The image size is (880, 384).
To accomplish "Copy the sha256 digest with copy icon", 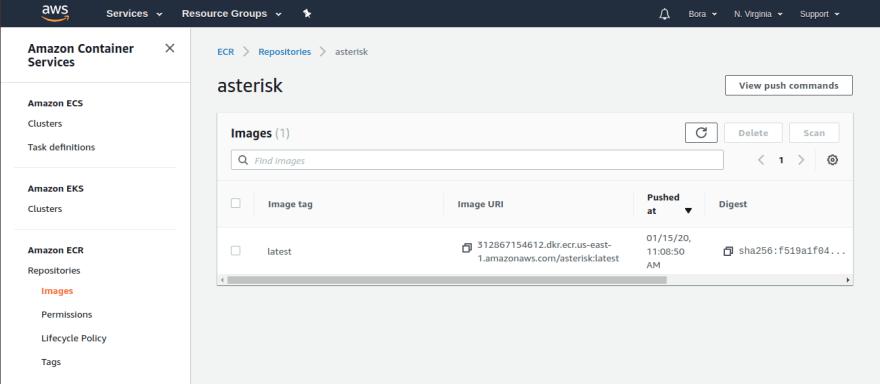I will coord(728,252).
